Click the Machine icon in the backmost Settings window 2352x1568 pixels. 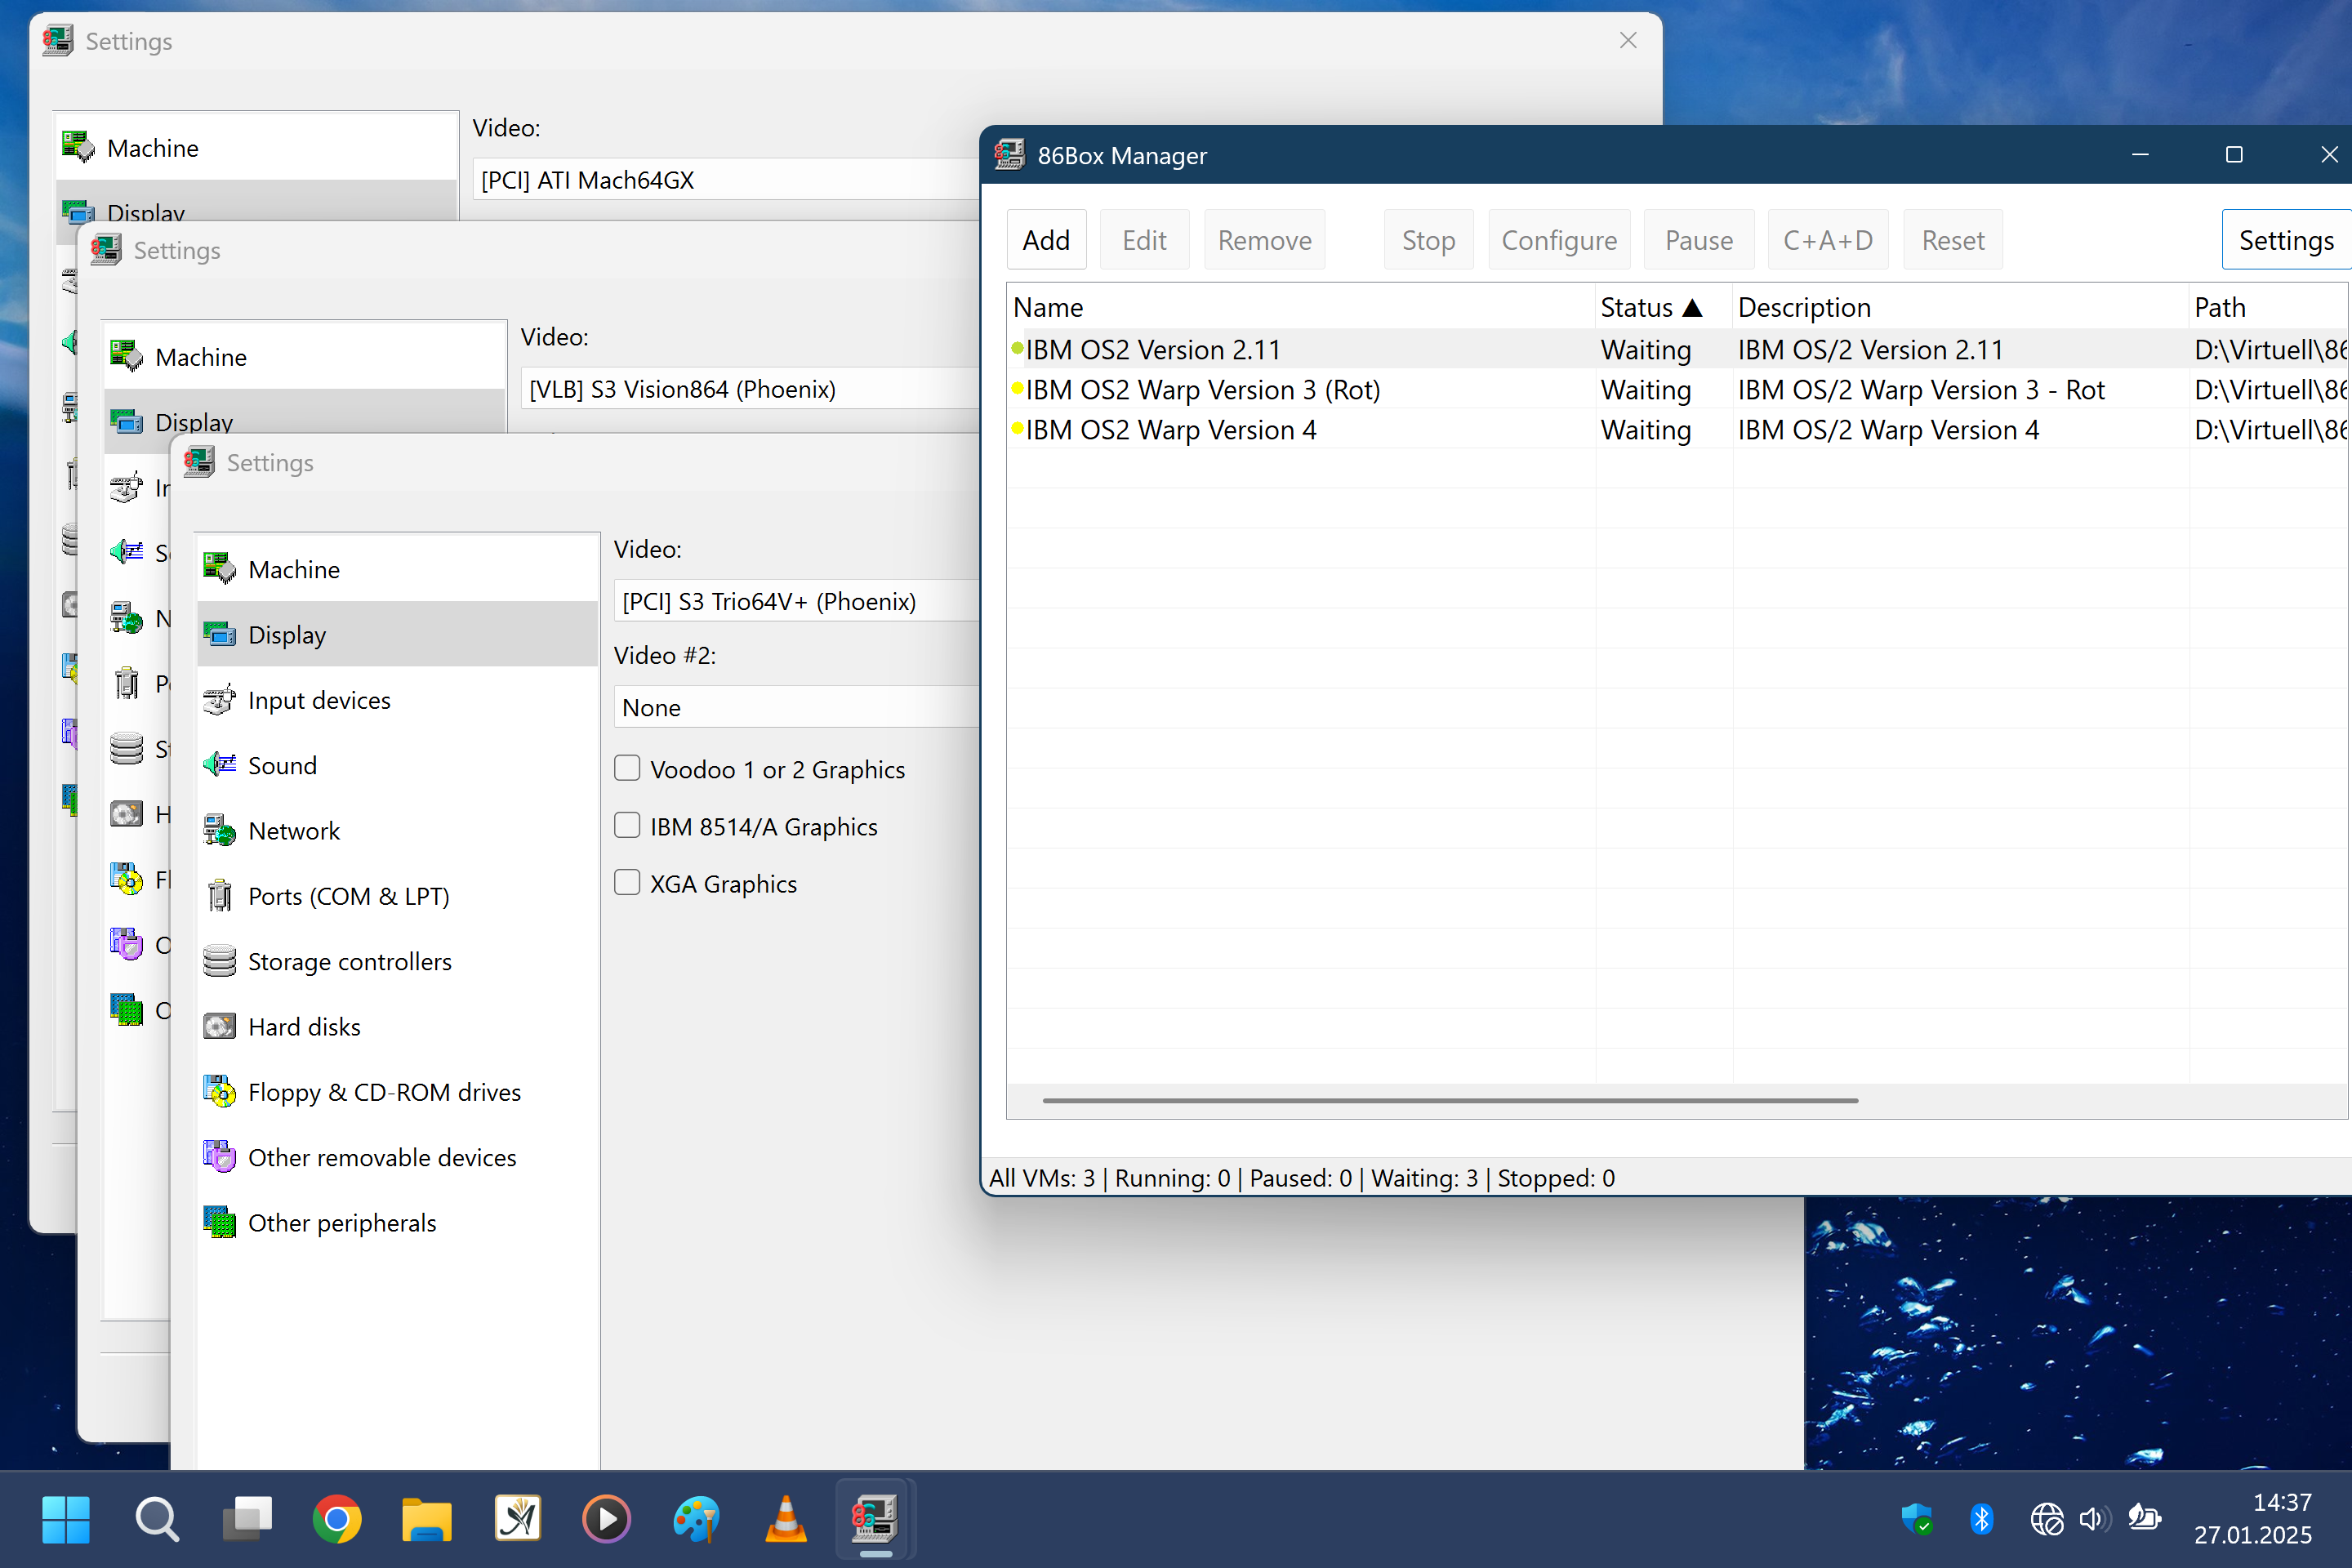[x=78, y=147]
